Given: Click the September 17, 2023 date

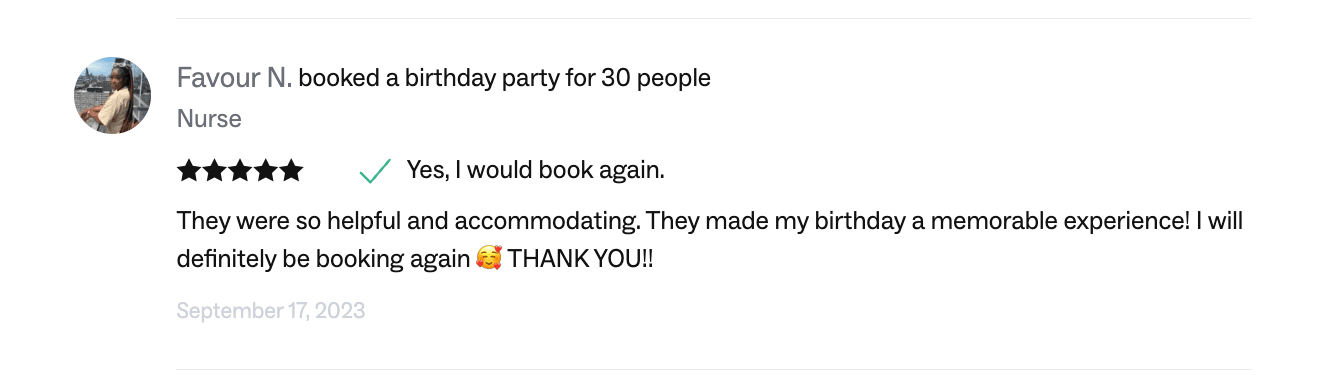Looking at the screenshot, I should tap(271, 311).
